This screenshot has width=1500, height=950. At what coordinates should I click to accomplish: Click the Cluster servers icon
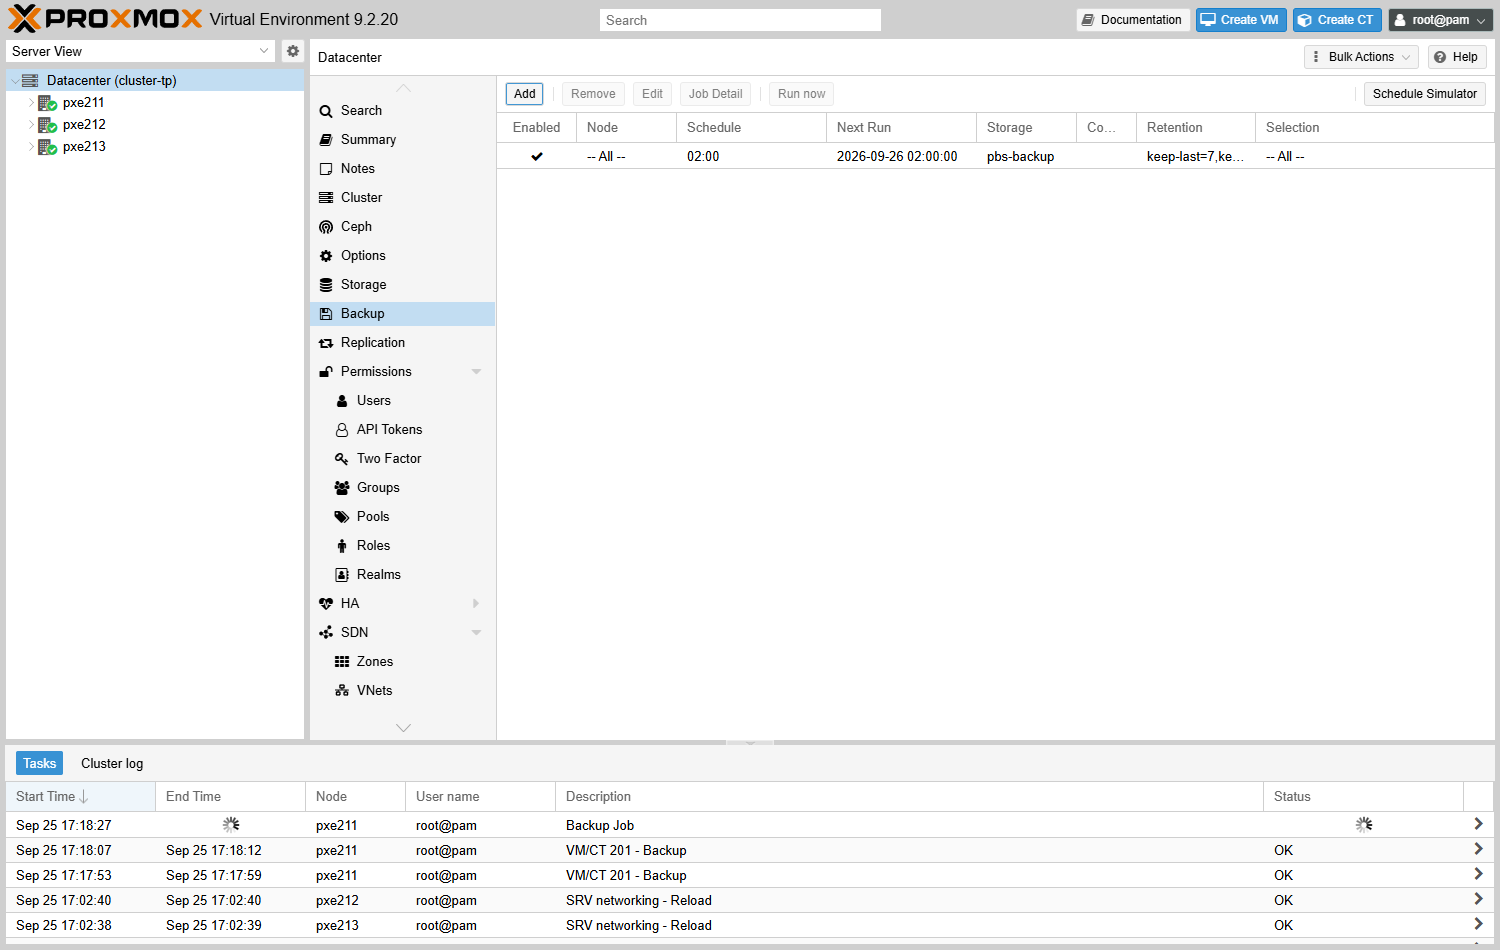pos(326,198)
